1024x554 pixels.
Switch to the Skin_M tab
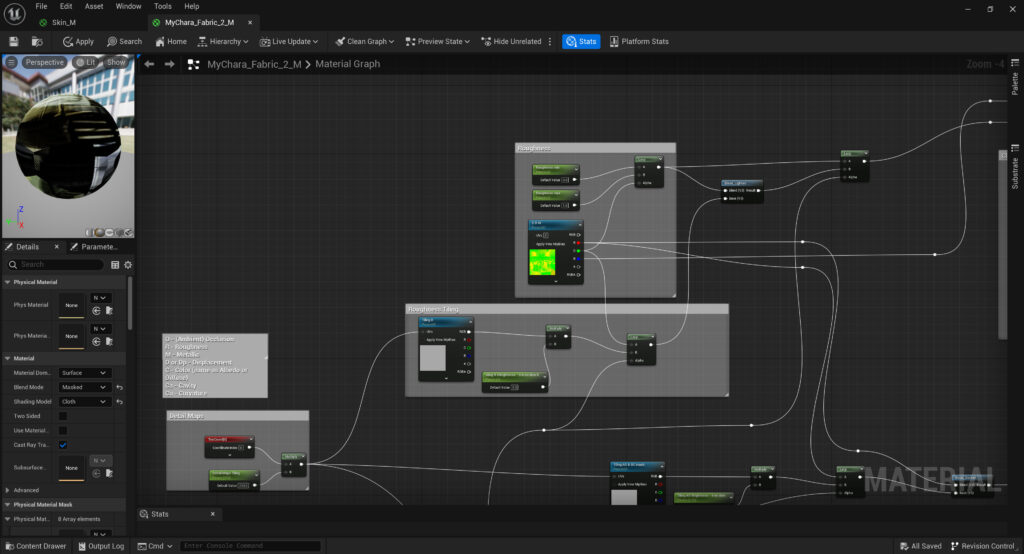click(x=58, y=22)
